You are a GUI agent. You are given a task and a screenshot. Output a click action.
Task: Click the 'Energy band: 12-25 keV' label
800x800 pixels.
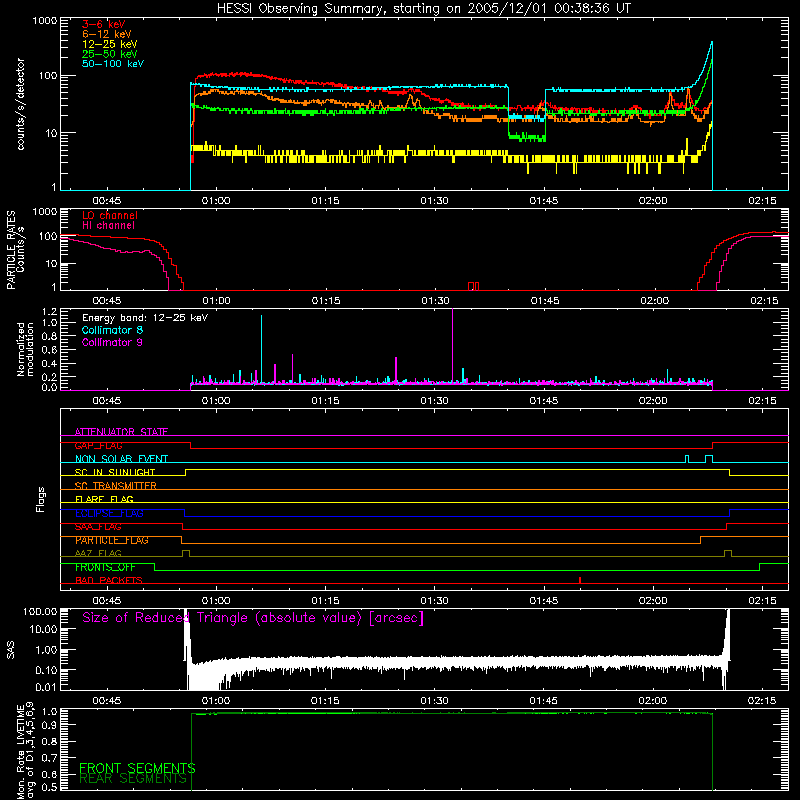[145, 318]
